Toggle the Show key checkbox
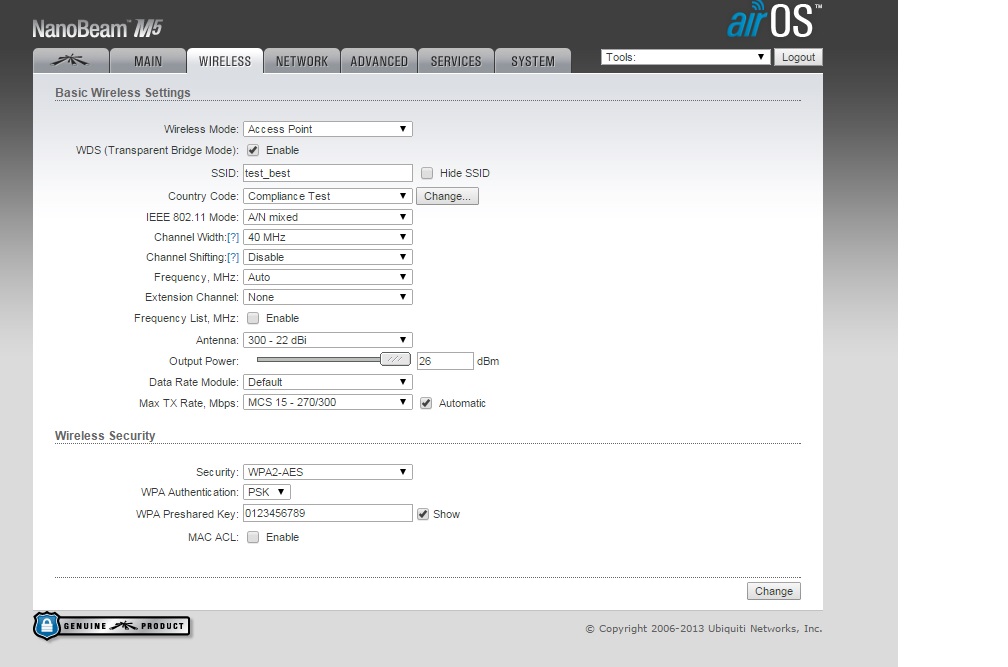This screenshot has height=667, width=1008. (423, 514)
